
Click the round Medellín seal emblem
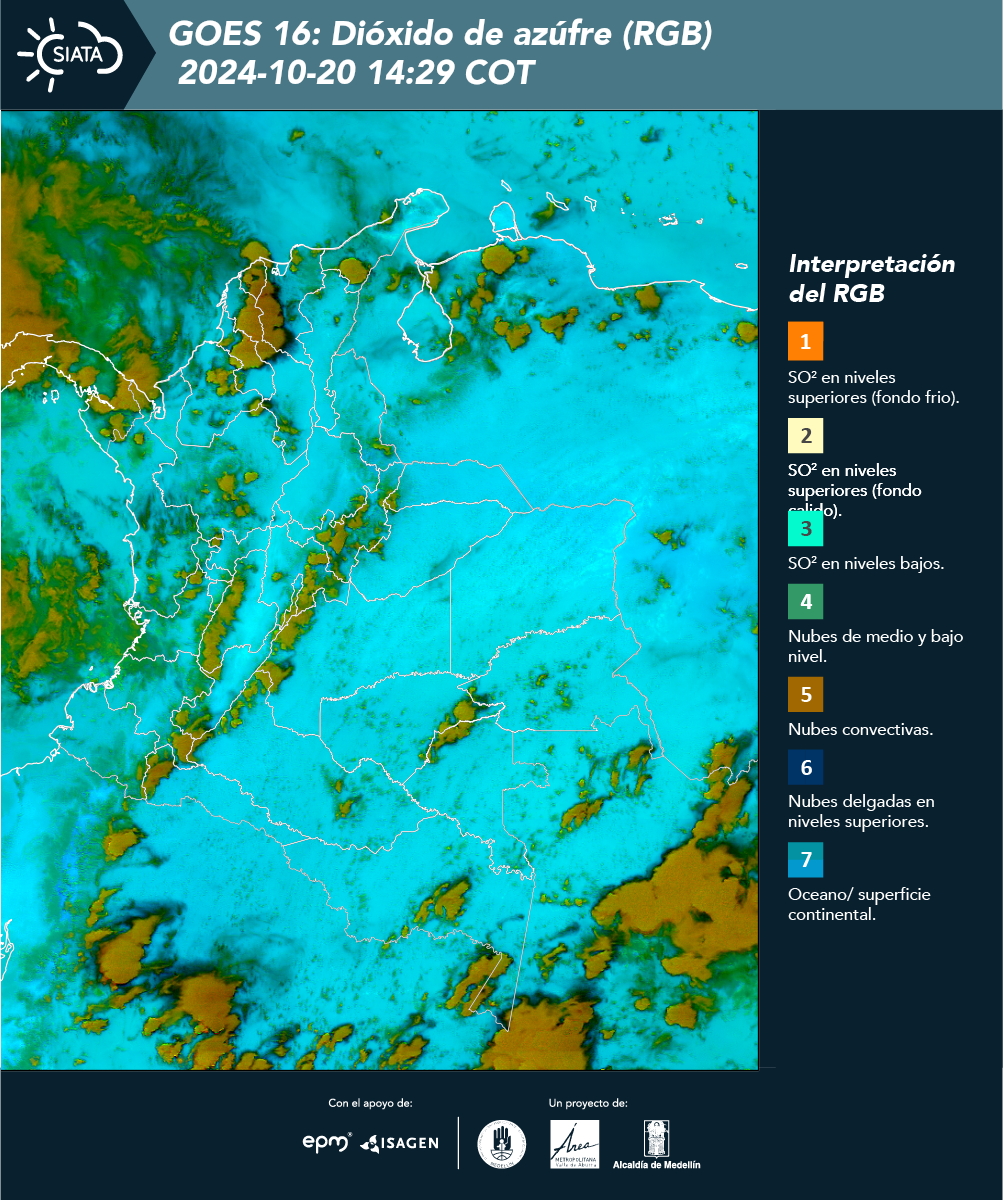(x=501, y=1143)
